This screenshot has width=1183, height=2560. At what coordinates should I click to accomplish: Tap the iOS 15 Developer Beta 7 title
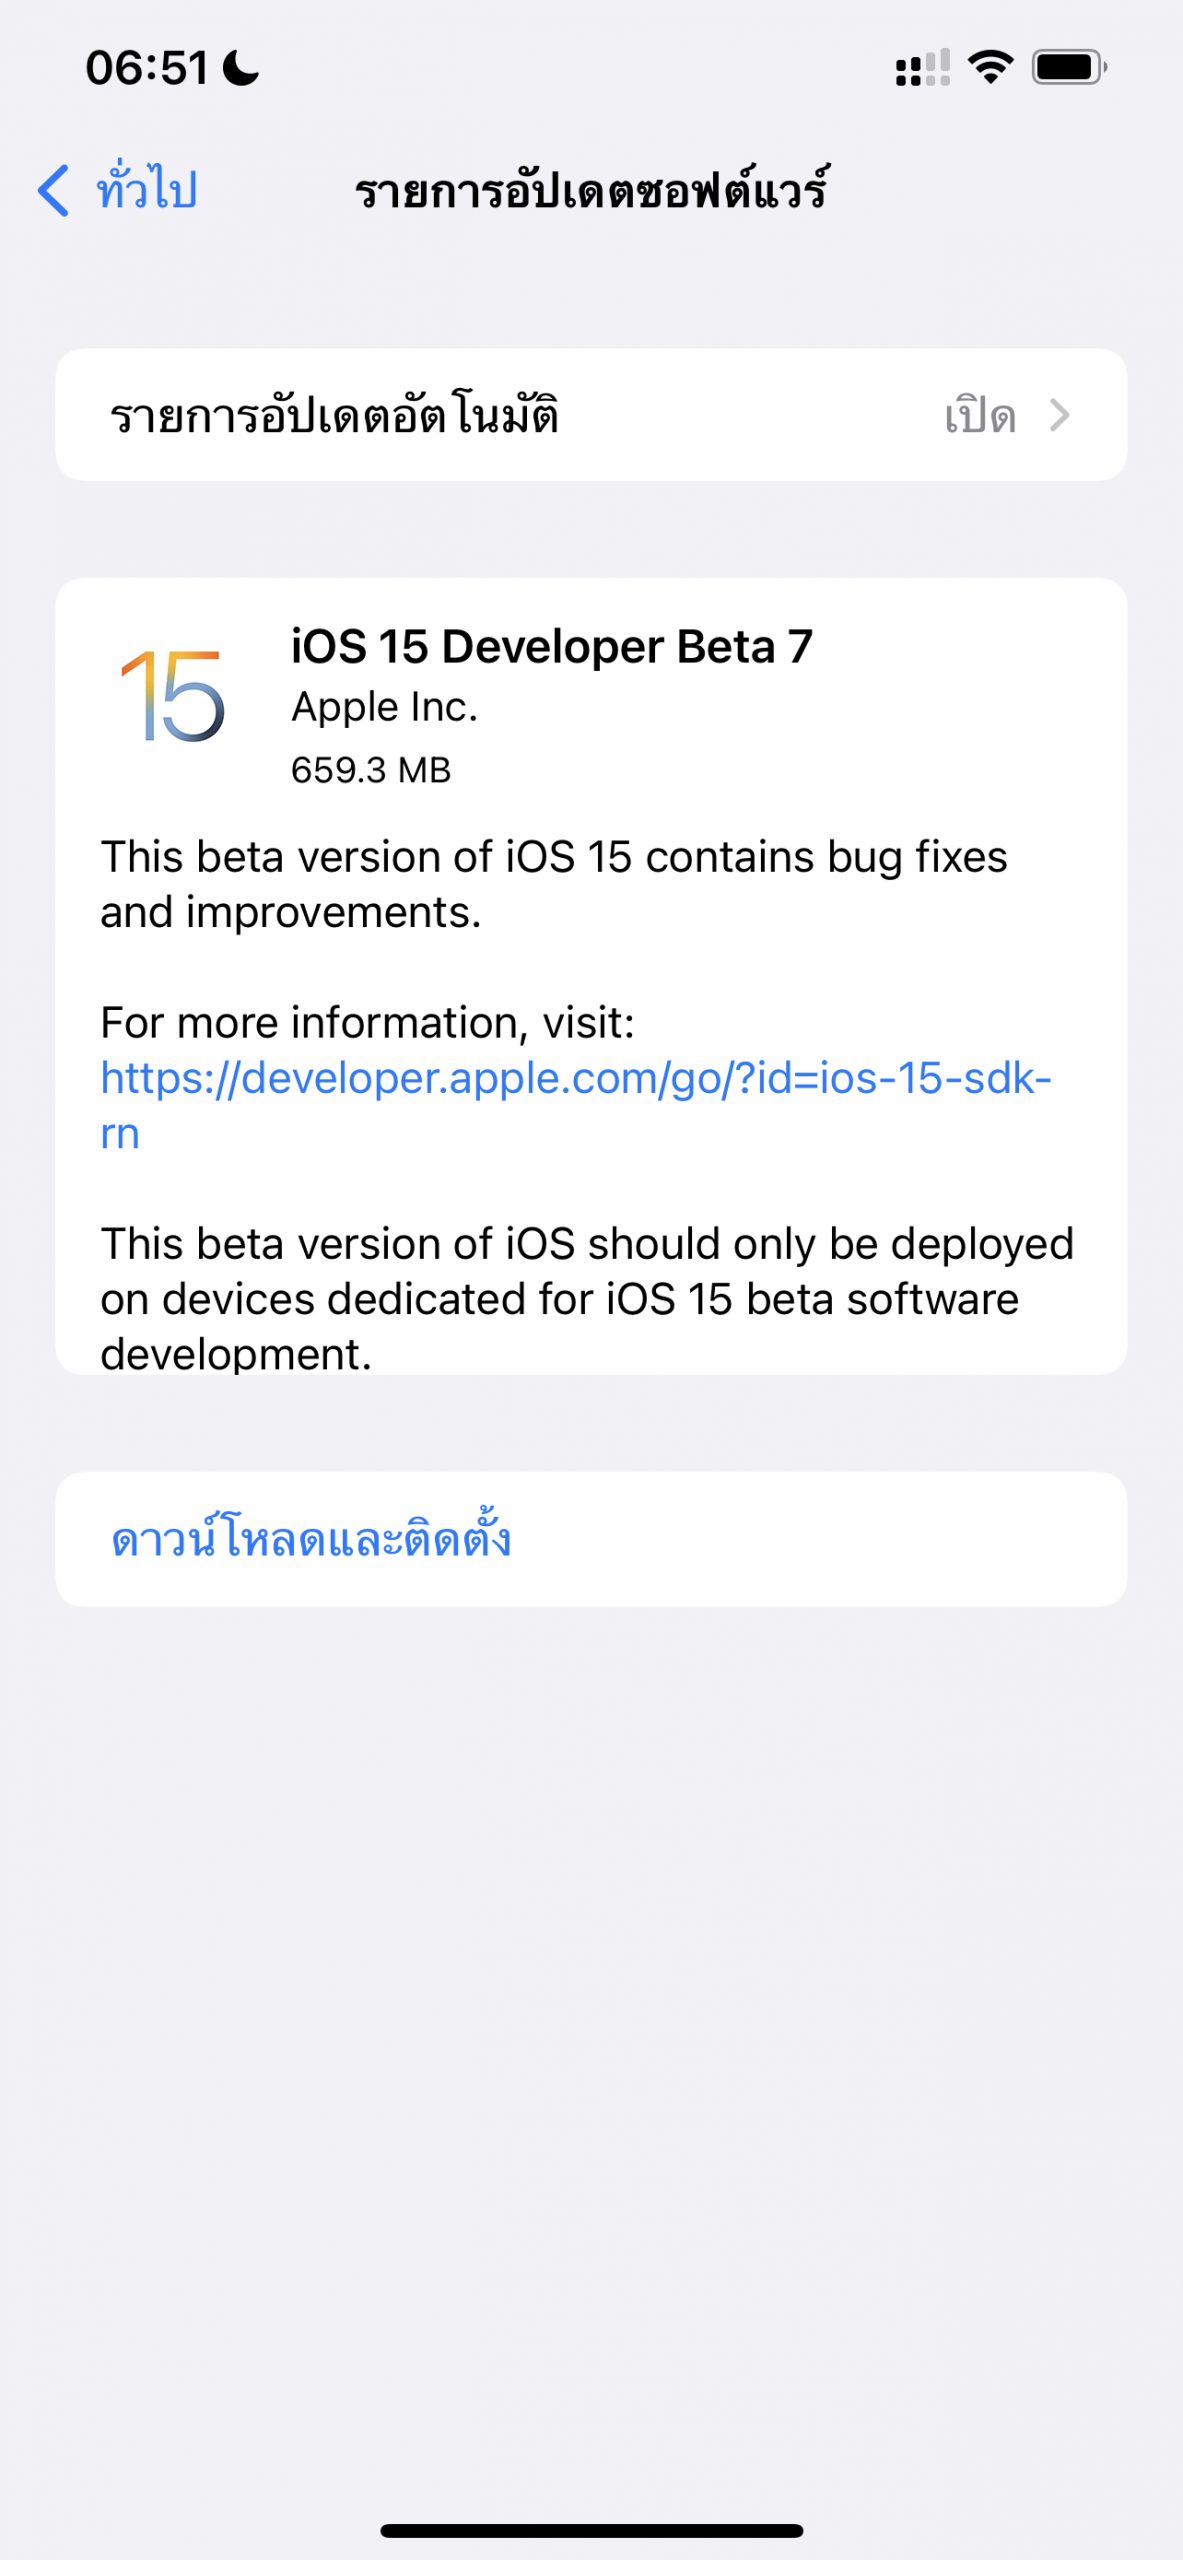coord(551,647)
